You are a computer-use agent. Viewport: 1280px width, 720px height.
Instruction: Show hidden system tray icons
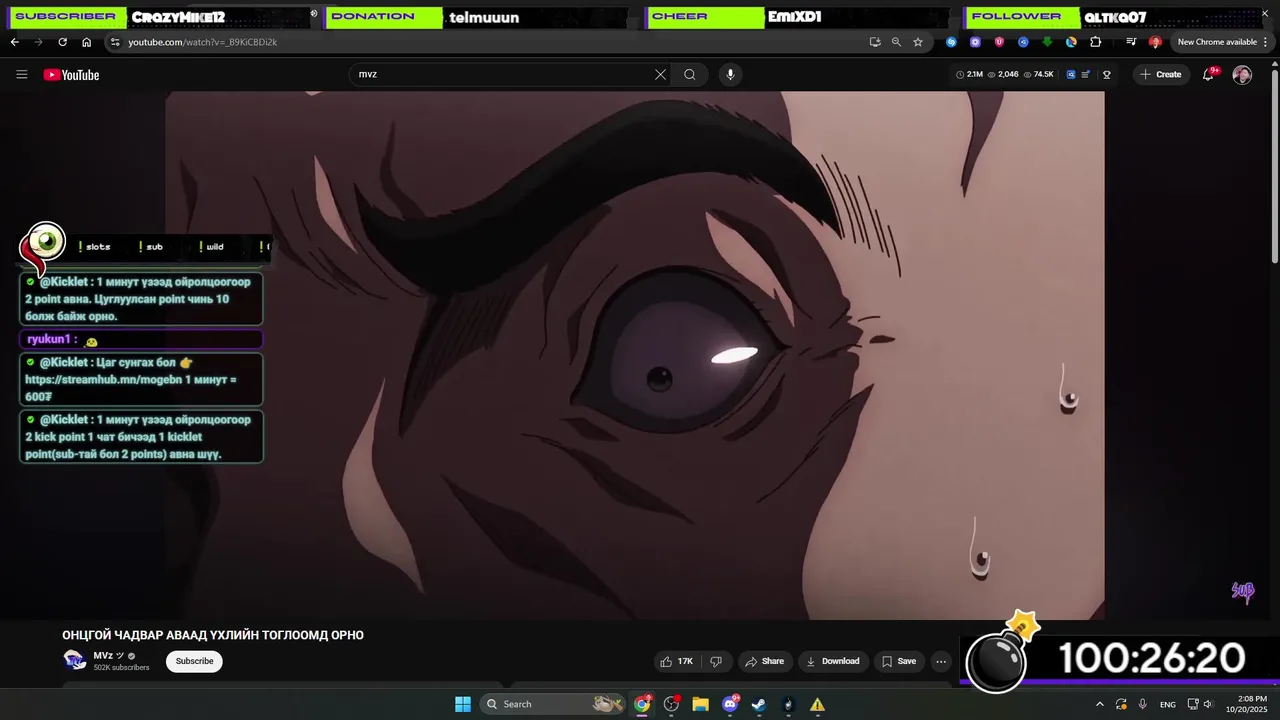pyautogui.click(x=1100, y=704)
